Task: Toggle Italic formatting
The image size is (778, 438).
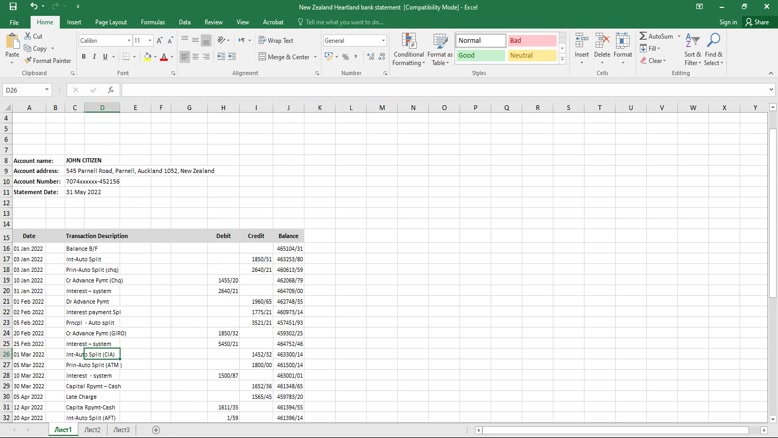Action: 95,57
